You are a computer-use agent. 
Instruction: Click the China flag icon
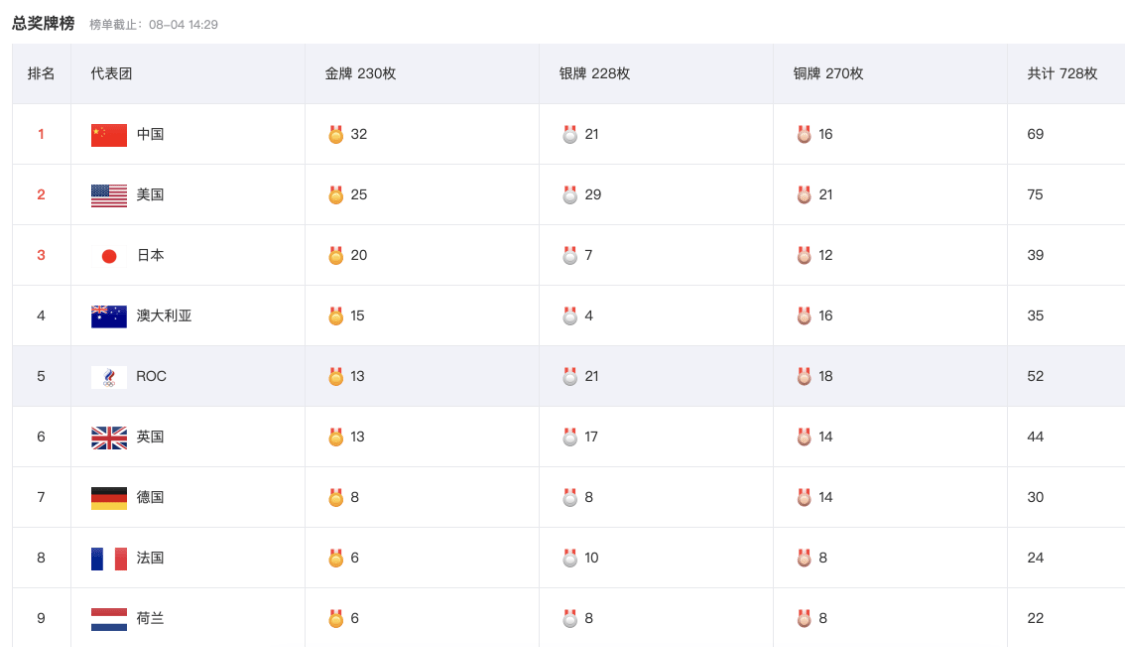(x=109, y=135)
